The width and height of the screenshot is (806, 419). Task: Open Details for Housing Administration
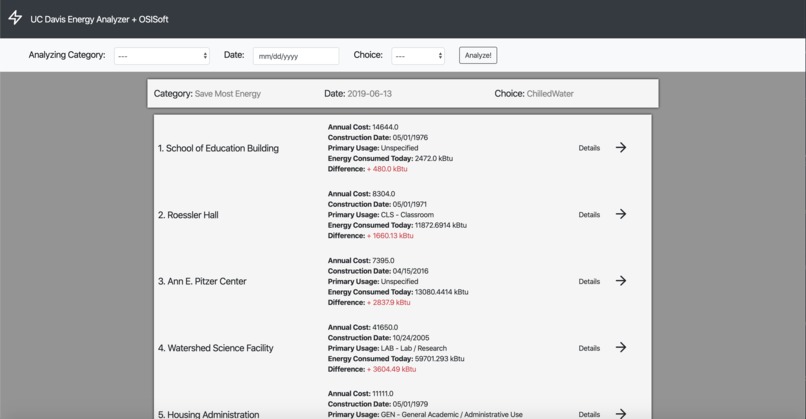click(589, 414)
